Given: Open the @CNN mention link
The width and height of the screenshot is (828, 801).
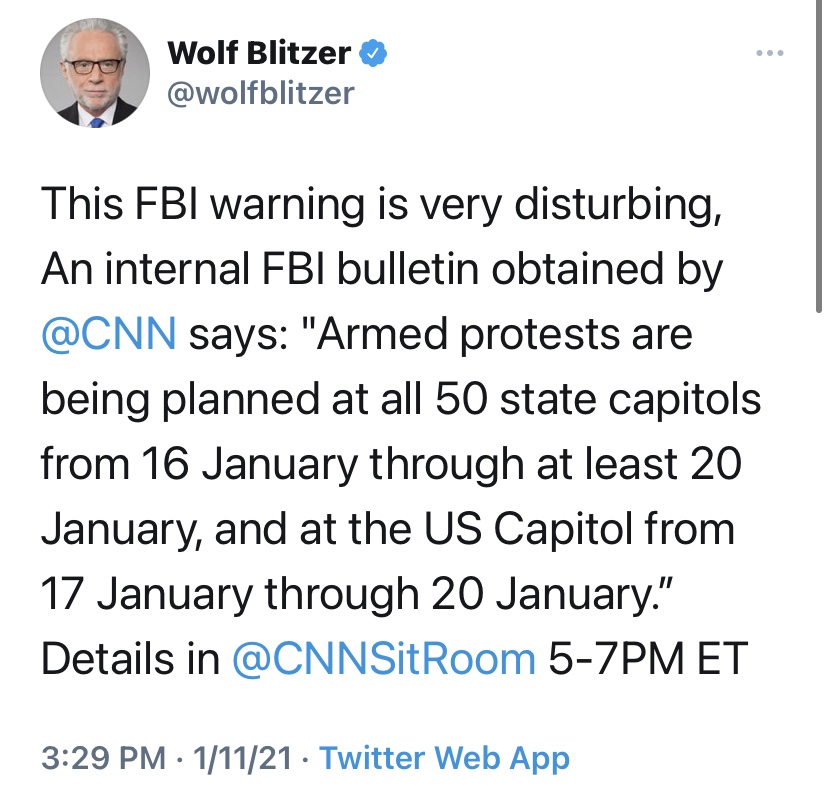Looking at the screenshot, I should click(x=109, y=334).
